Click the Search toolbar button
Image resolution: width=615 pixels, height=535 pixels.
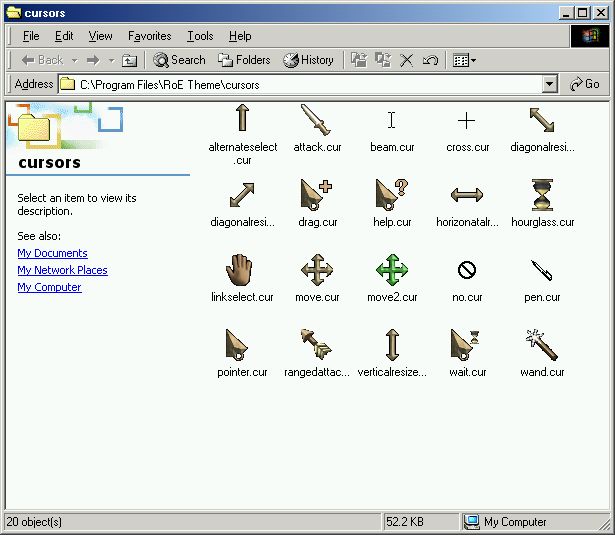179,60
